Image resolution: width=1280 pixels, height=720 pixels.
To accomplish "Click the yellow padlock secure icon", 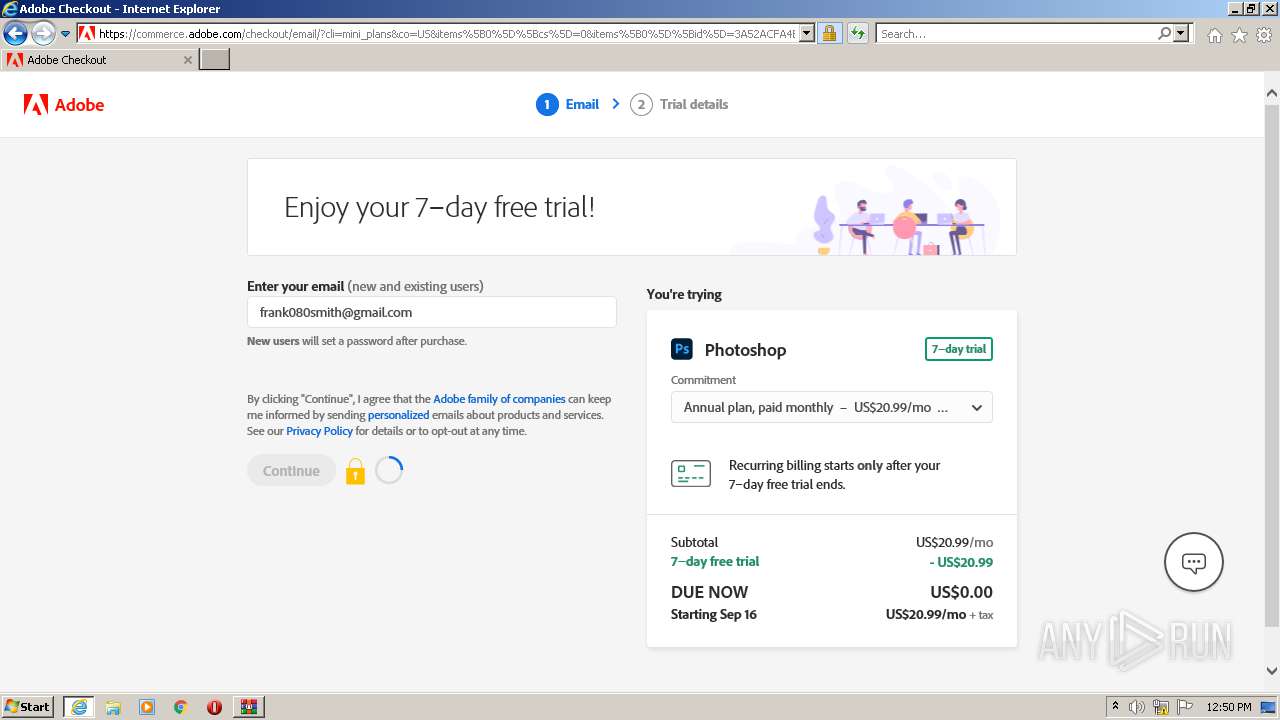I will [x=355, y=471].
